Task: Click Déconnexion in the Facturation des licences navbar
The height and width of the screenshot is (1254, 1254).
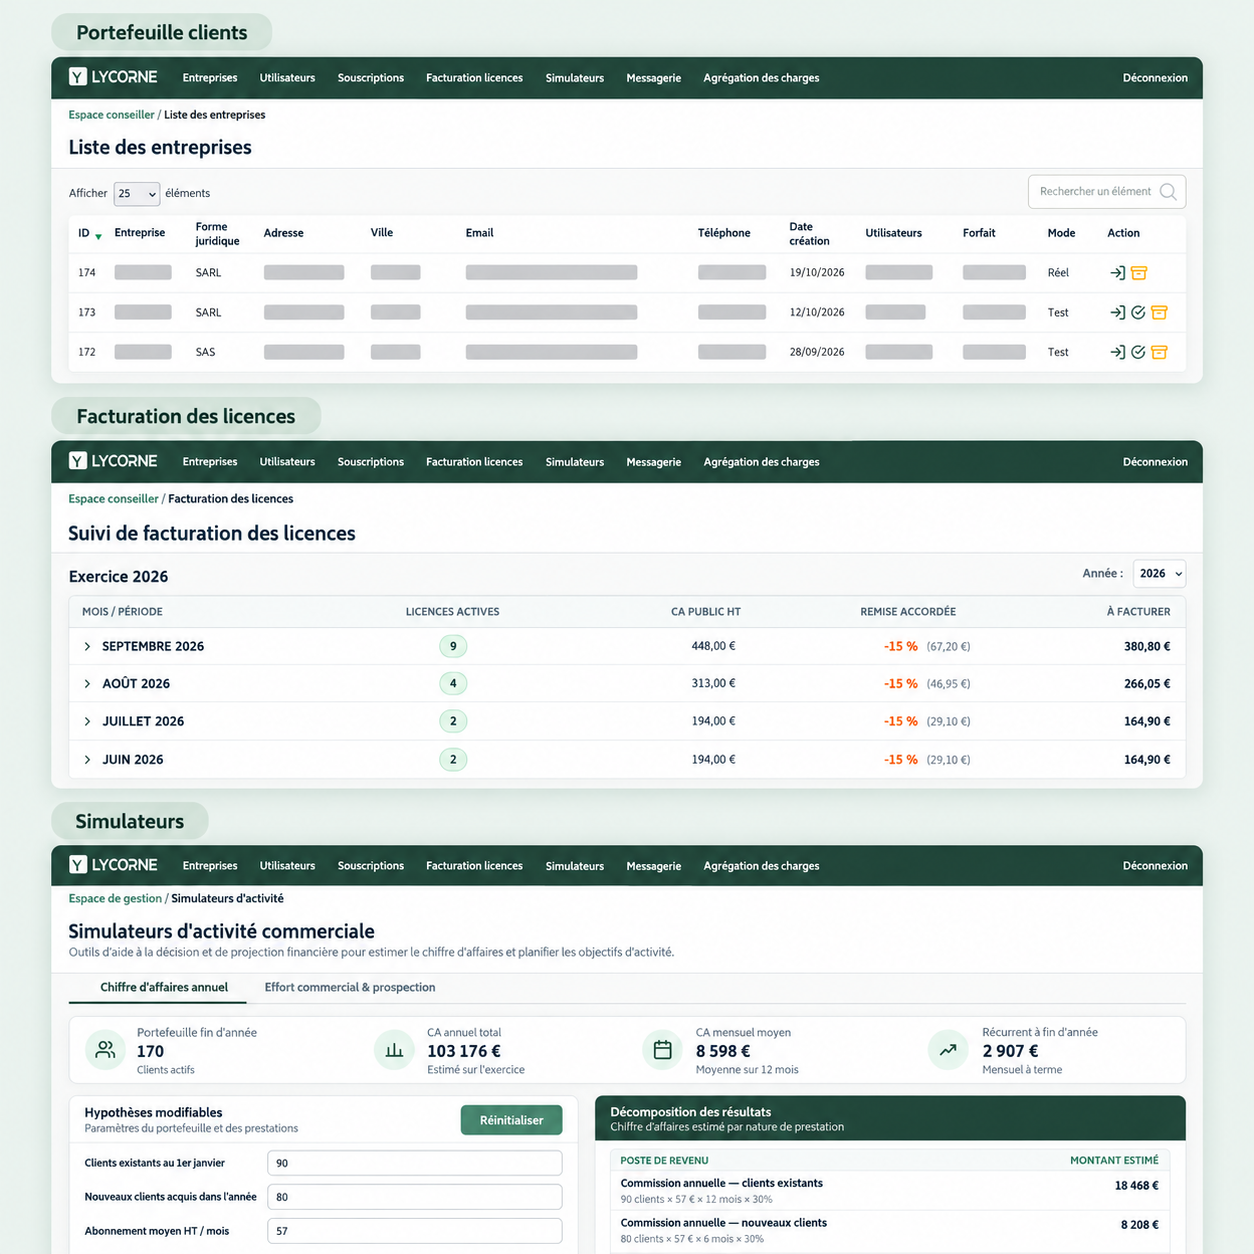Action: (1155, 462)
